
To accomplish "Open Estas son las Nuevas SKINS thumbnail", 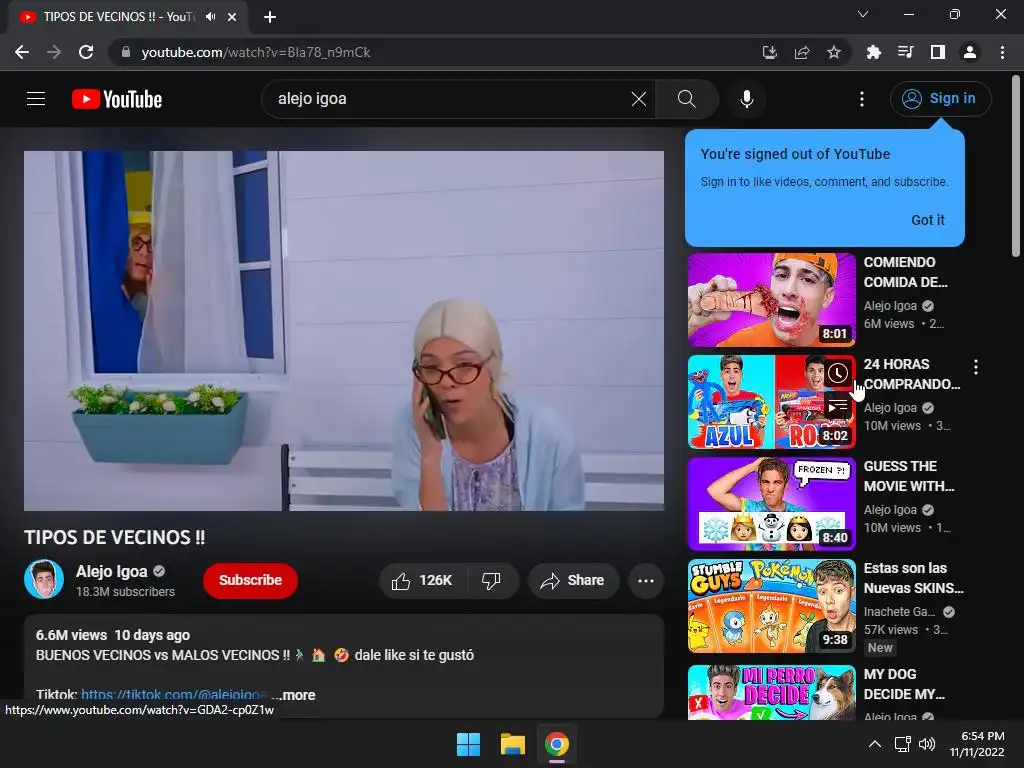I will point(771,606).
